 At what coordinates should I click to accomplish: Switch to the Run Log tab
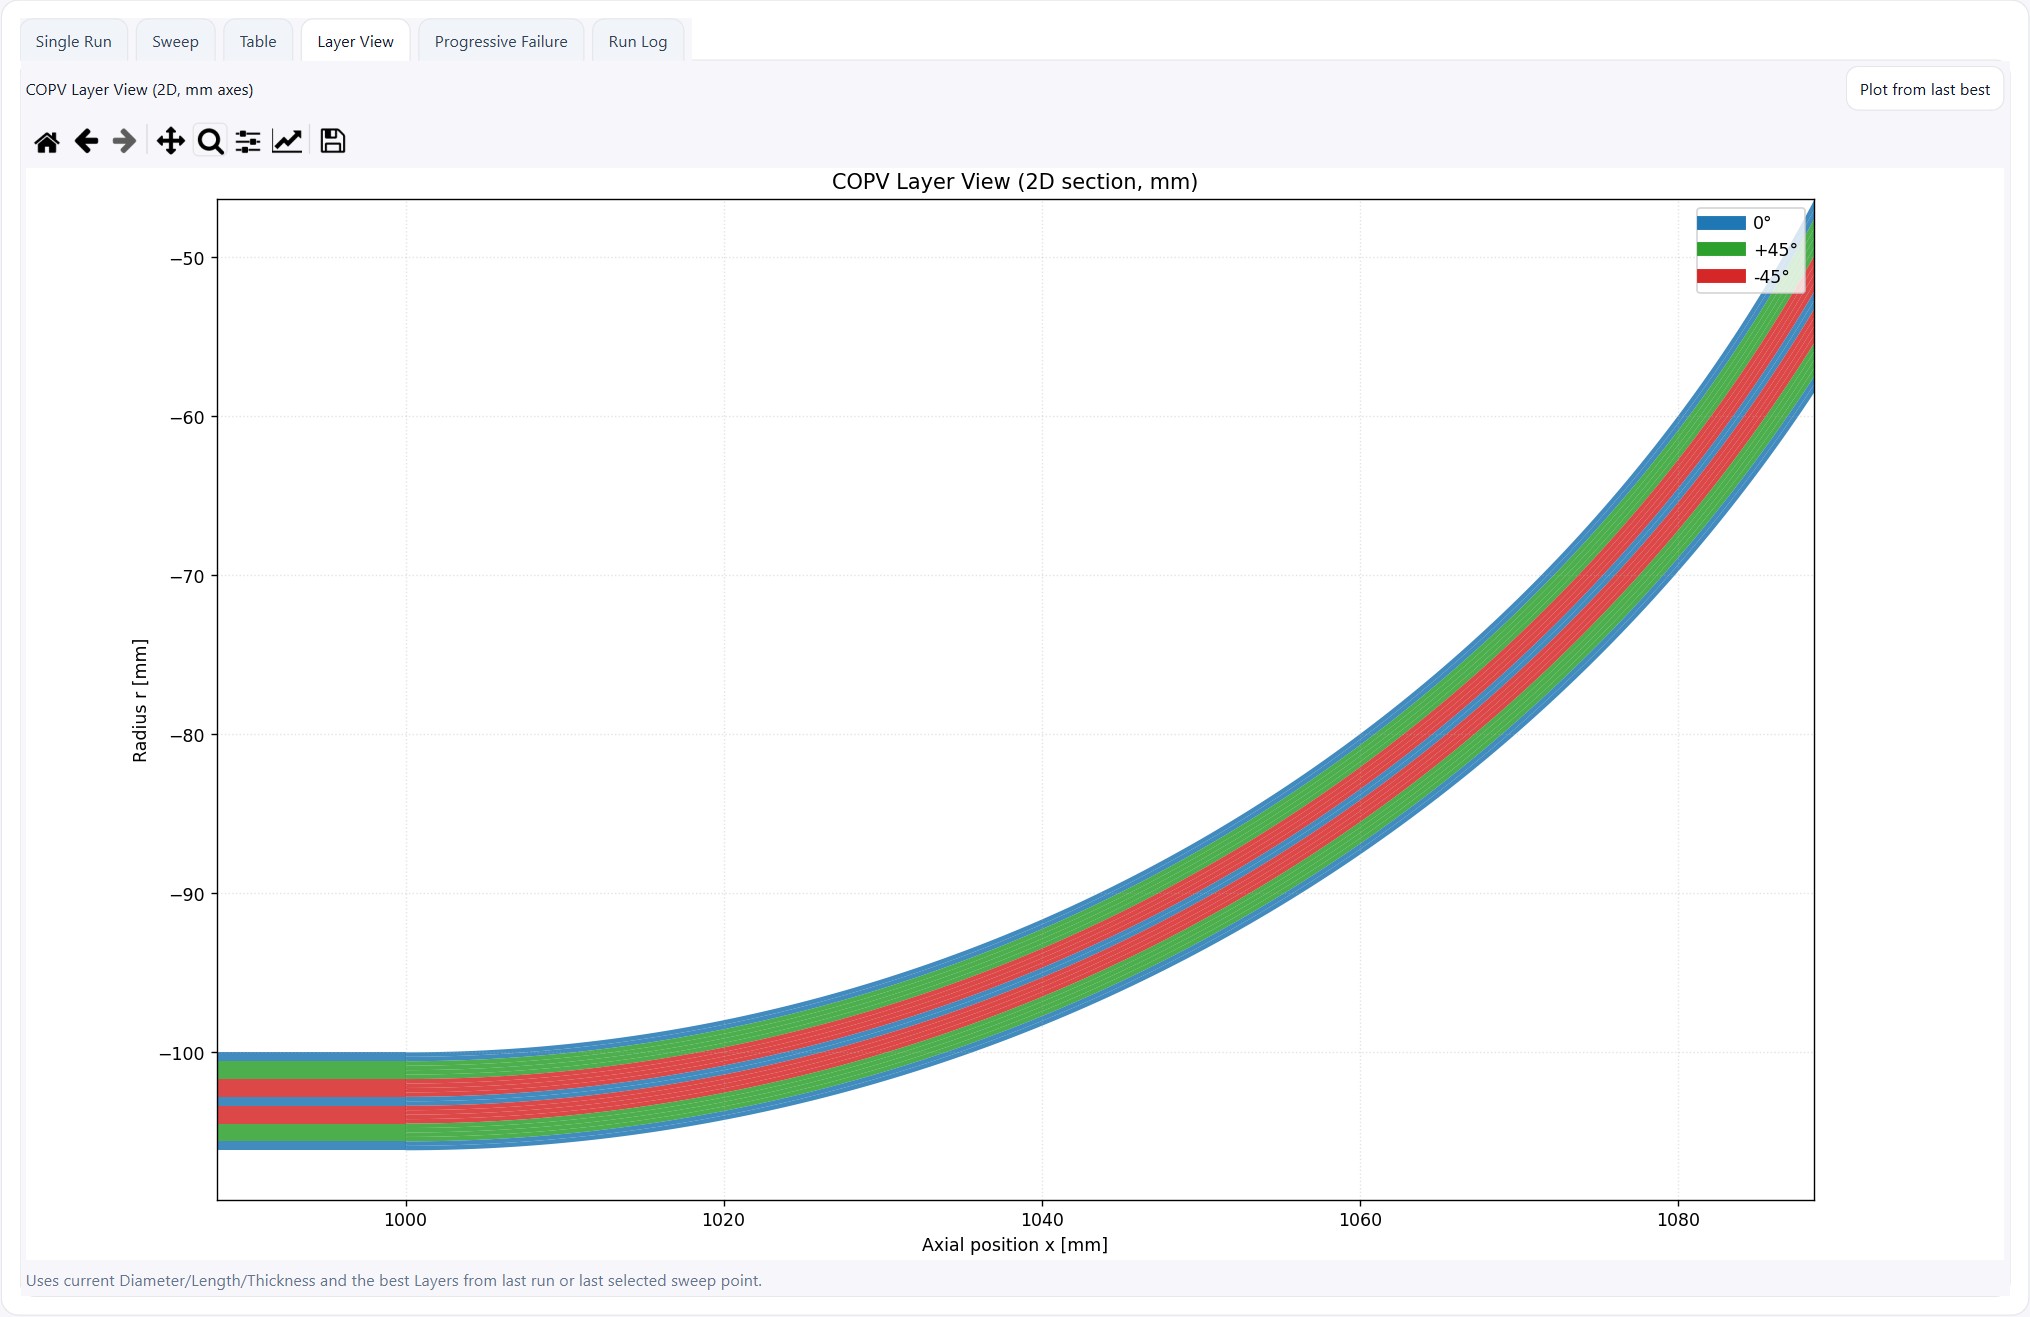pos(637,42)
